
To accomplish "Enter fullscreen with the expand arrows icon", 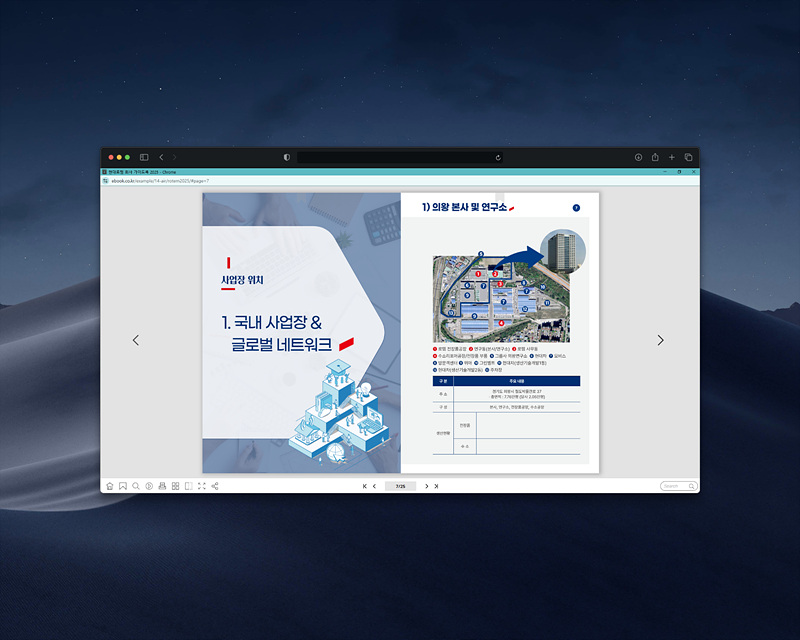I will [x=202, y=486].
